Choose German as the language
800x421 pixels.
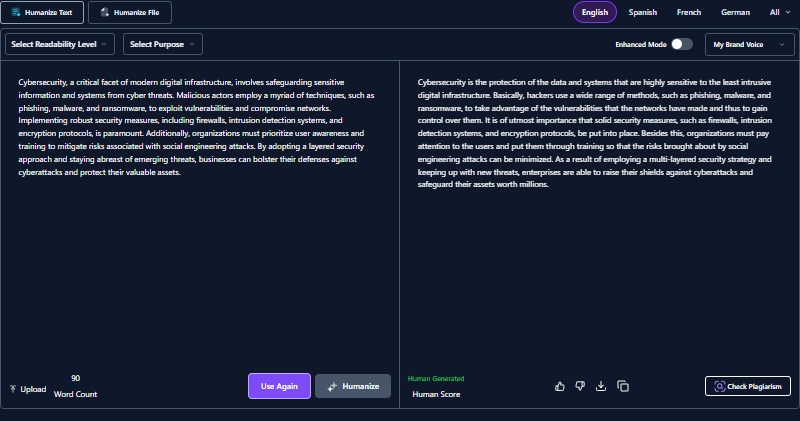[735, 12]
